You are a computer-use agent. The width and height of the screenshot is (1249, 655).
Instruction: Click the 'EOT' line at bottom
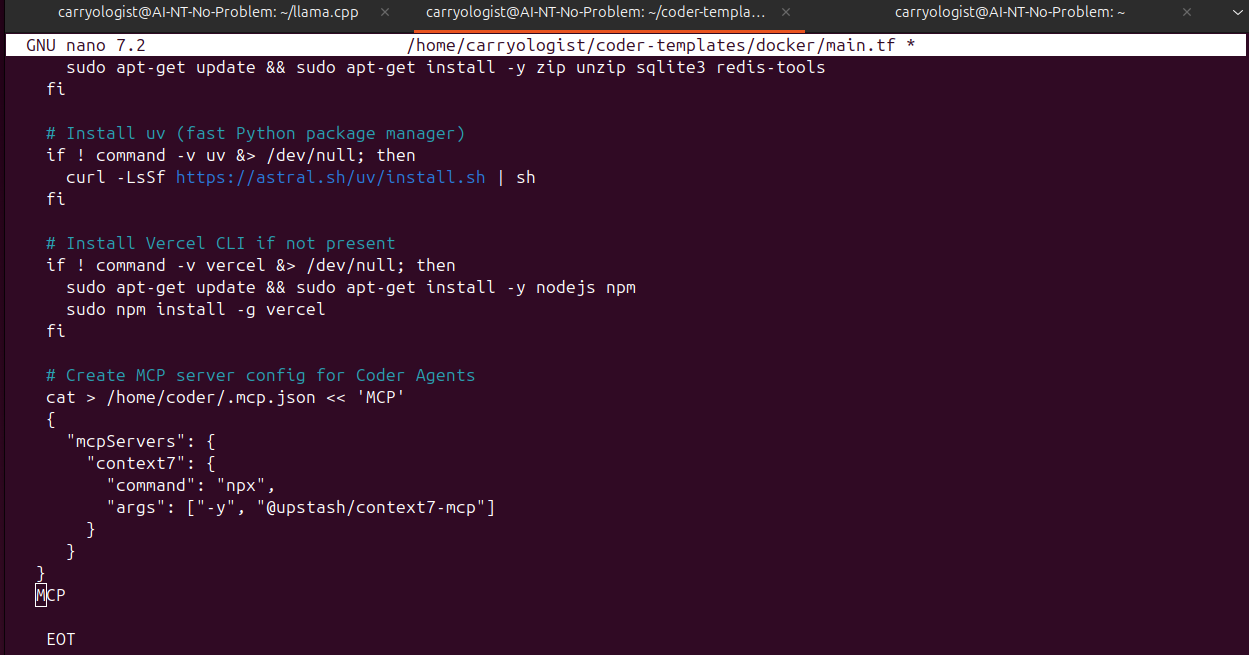(x=61, y=639)
